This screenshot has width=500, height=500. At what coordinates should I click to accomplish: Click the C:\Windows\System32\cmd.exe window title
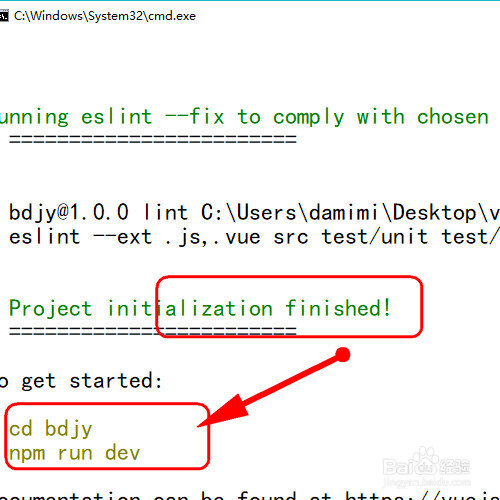(105, 16)
